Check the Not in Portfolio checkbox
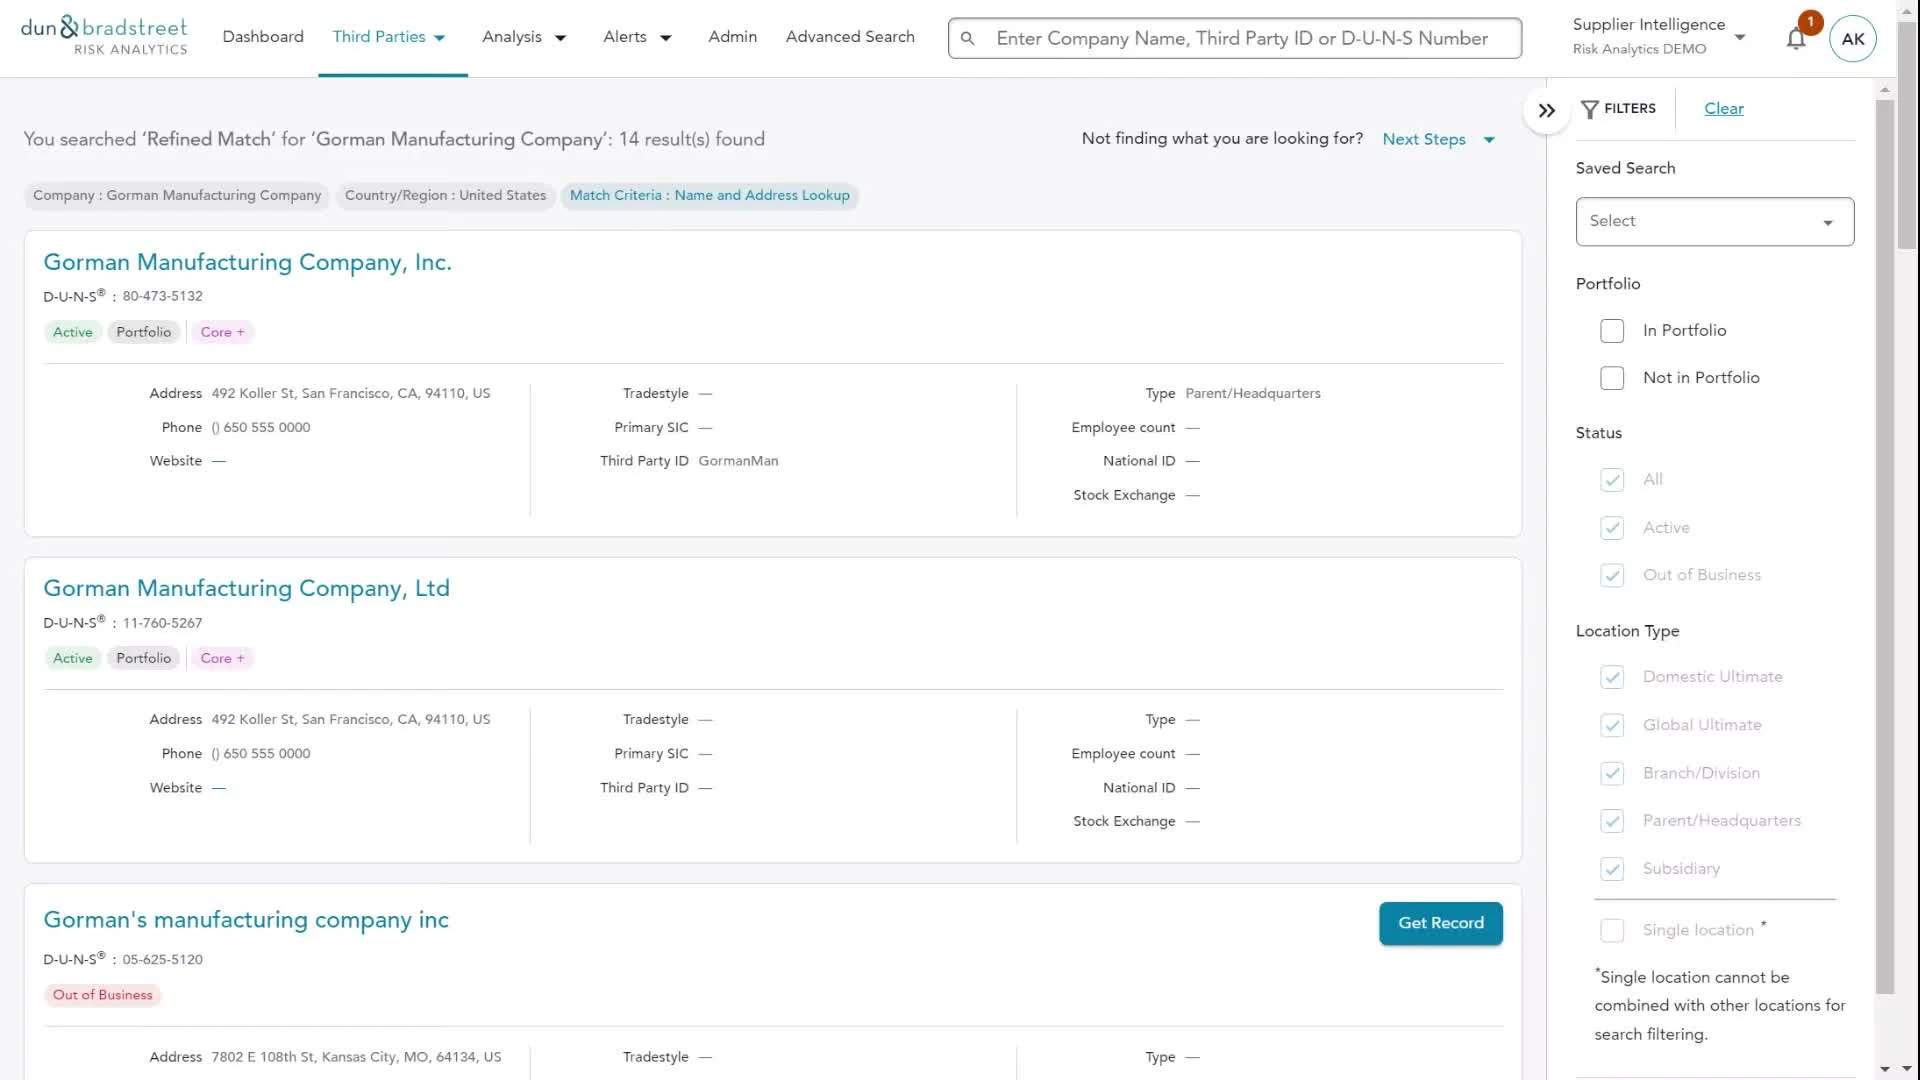 coord(1612,378)
